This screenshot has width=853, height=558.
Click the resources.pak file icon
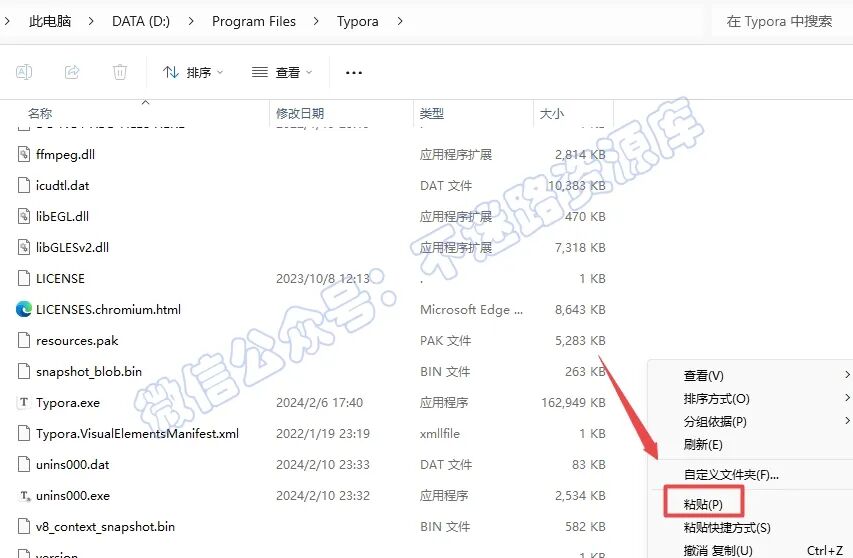23,340
